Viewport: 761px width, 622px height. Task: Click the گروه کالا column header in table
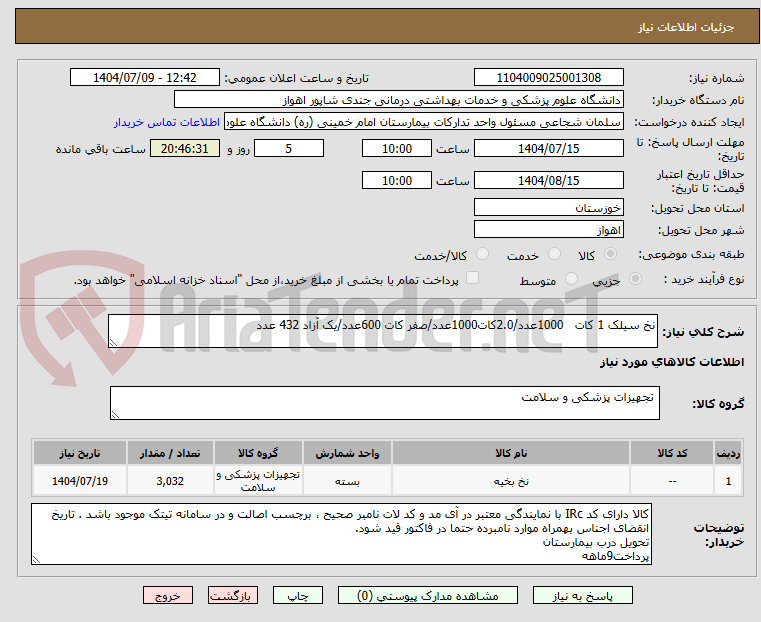pyautogui.click(x=258, y=453)
